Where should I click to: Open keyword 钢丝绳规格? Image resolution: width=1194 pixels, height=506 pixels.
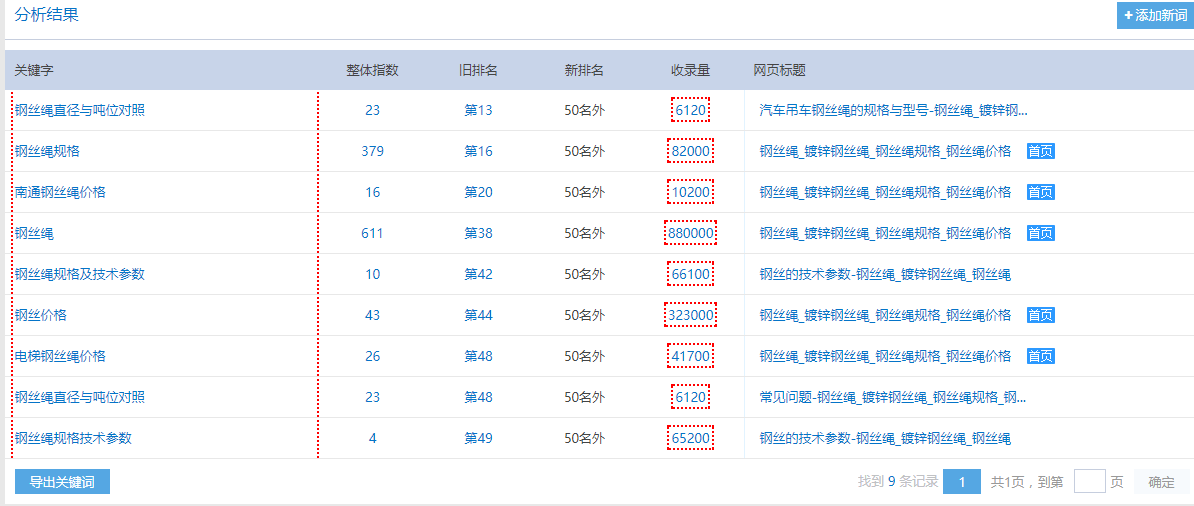click(x=47, y=151)
